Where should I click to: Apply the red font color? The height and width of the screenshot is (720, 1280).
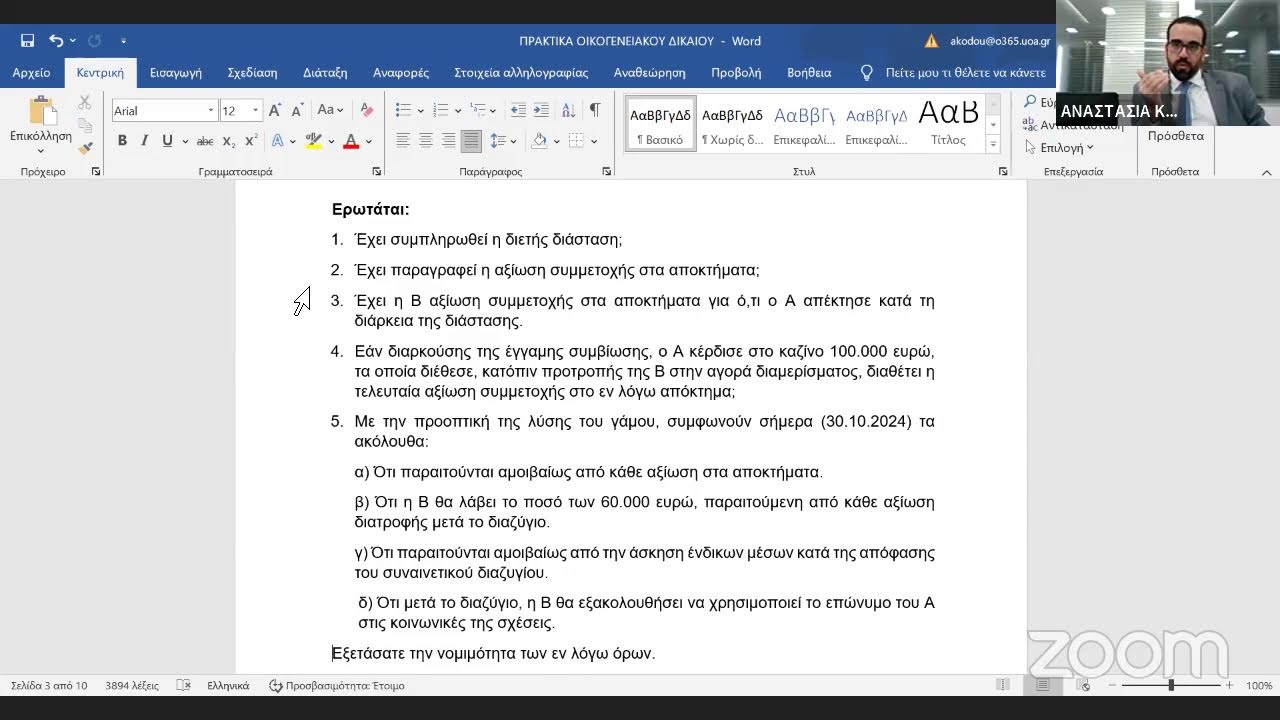coord(351,141)
